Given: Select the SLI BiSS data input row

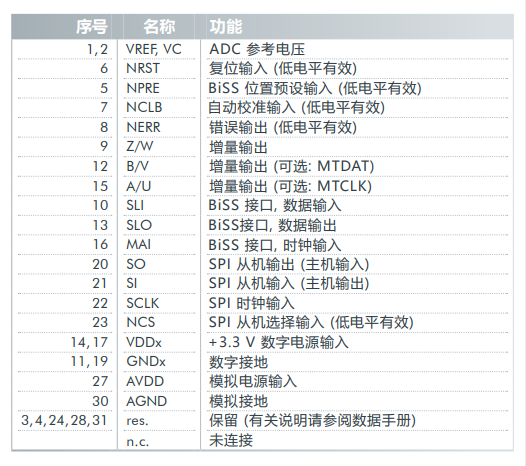Looking at the screenshot, I should pos(263,205).
